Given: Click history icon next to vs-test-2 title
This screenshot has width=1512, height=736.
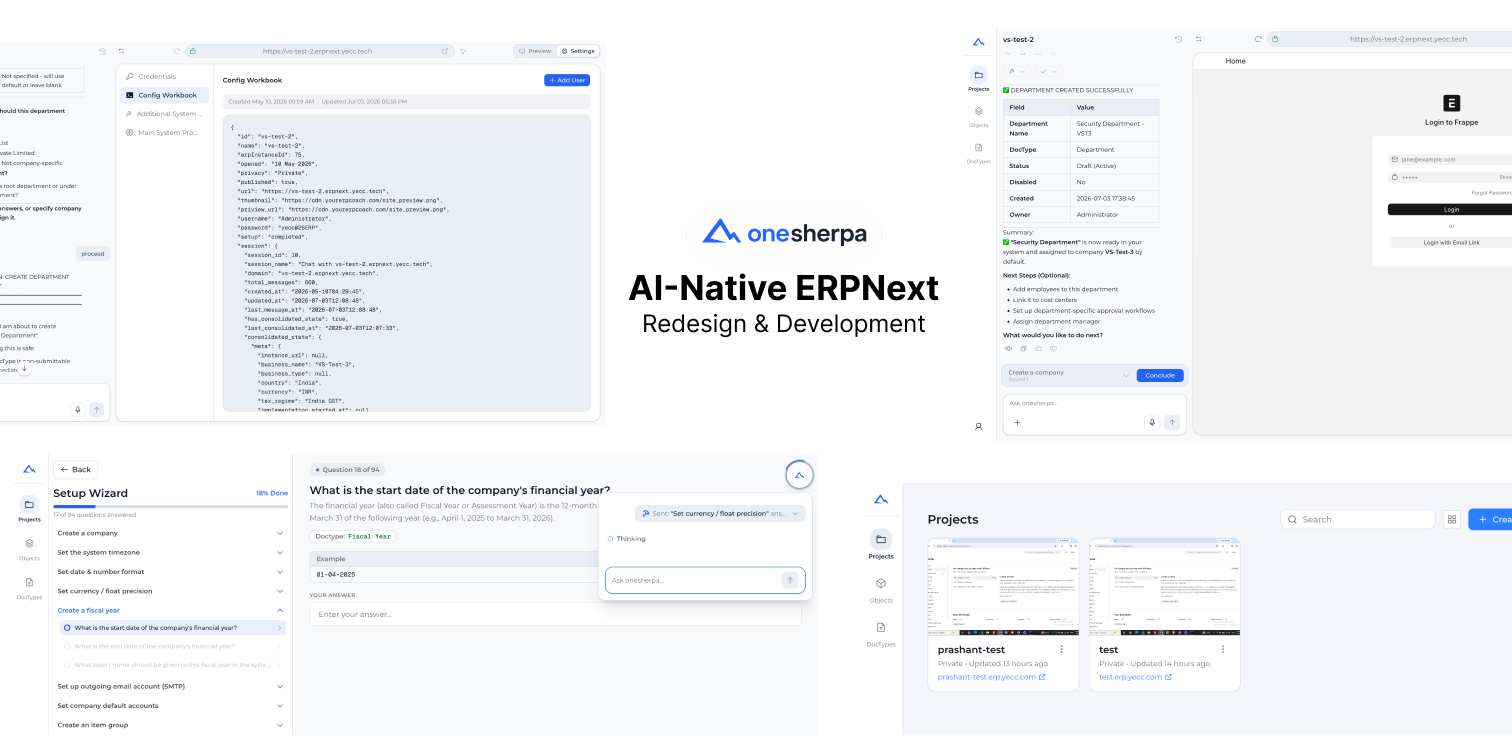Looking at the screenshot, I should coord(1178,39).
